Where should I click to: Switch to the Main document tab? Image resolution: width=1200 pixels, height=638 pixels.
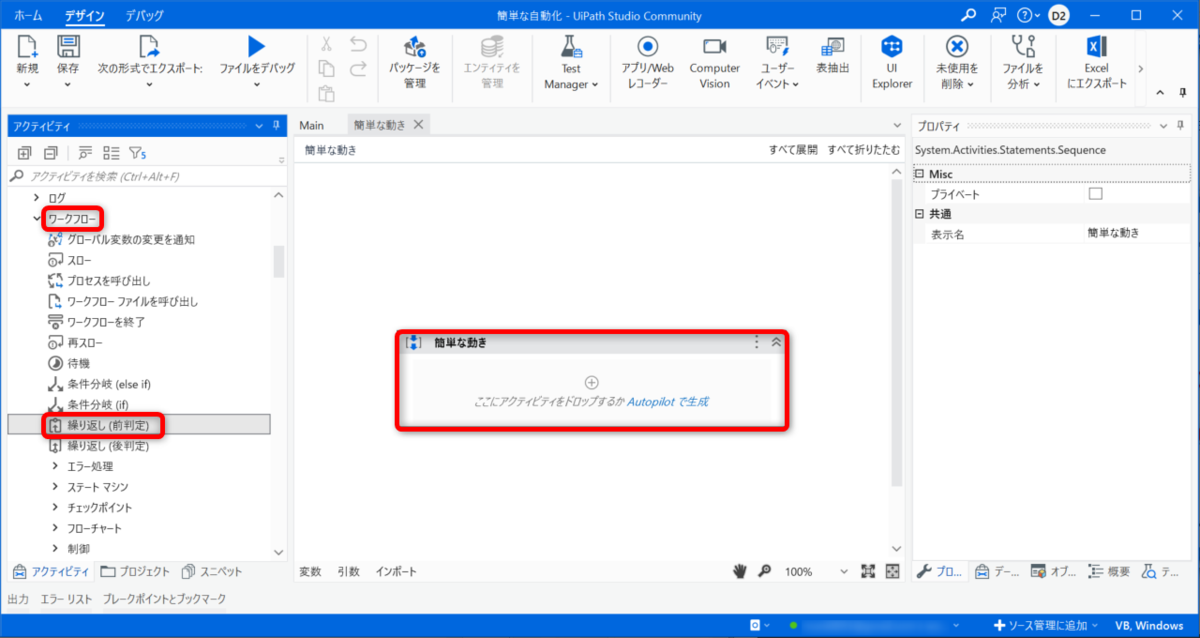pyautogui.click(x=312, y=125)
